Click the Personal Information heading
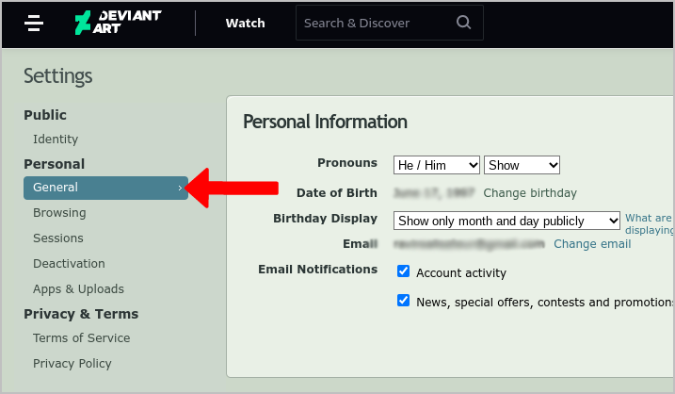Screen dimensions: 675x394 tap(325, 121)
